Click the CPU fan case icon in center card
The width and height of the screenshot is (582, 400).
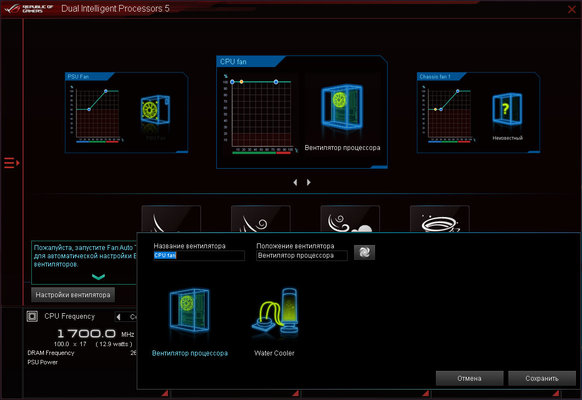[x=341, y=106]
